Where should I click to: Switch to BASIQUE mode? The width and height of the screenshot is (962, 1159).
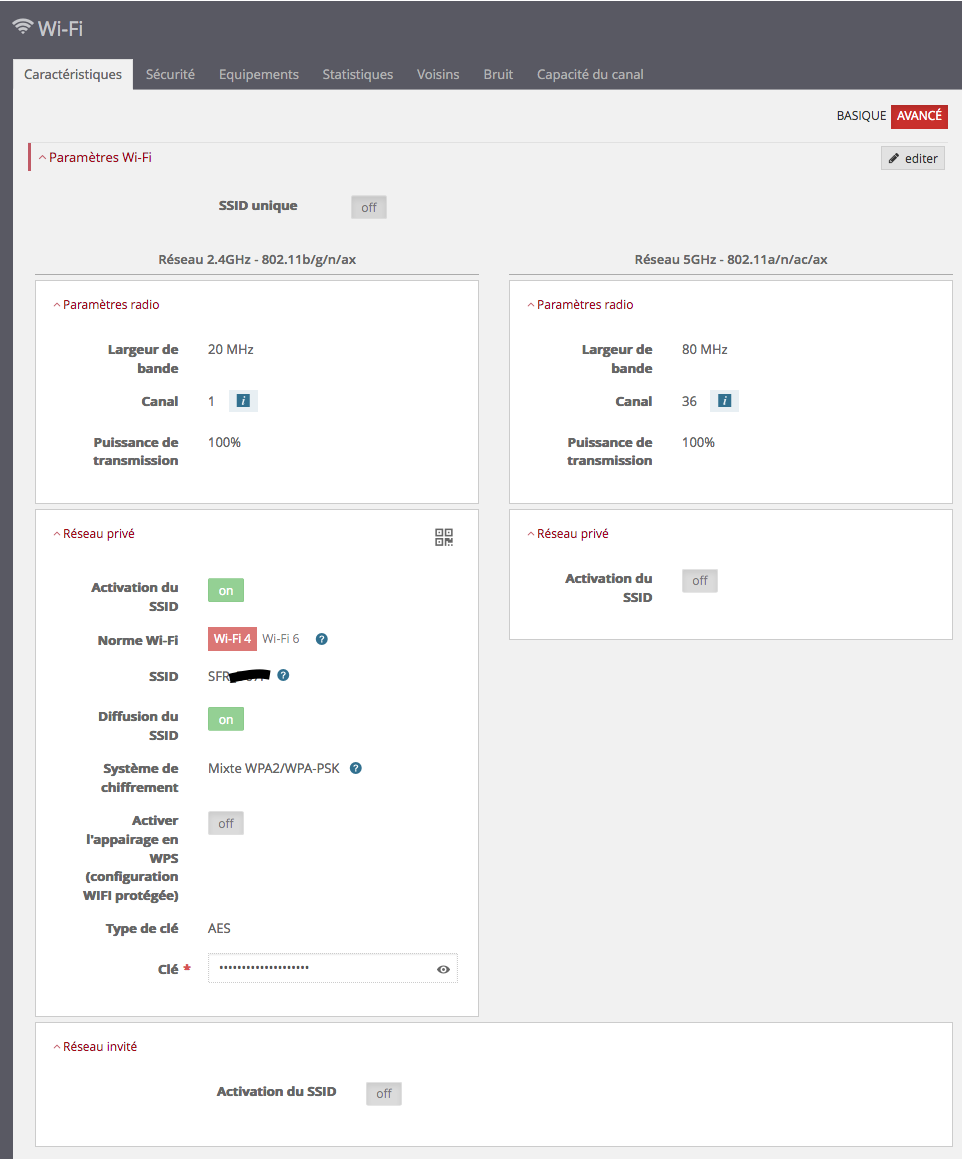861,116
